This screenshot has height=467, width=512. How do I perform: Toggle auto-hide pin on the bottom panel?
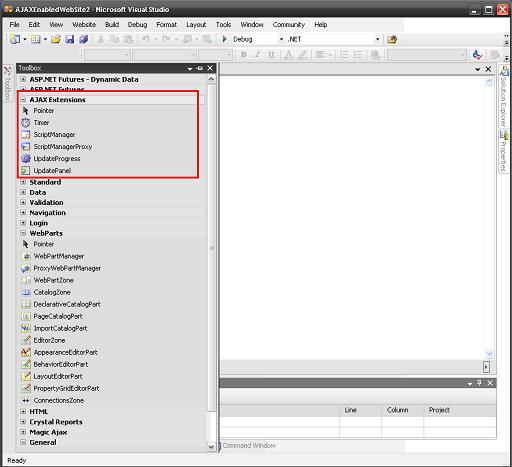point(479,383)
